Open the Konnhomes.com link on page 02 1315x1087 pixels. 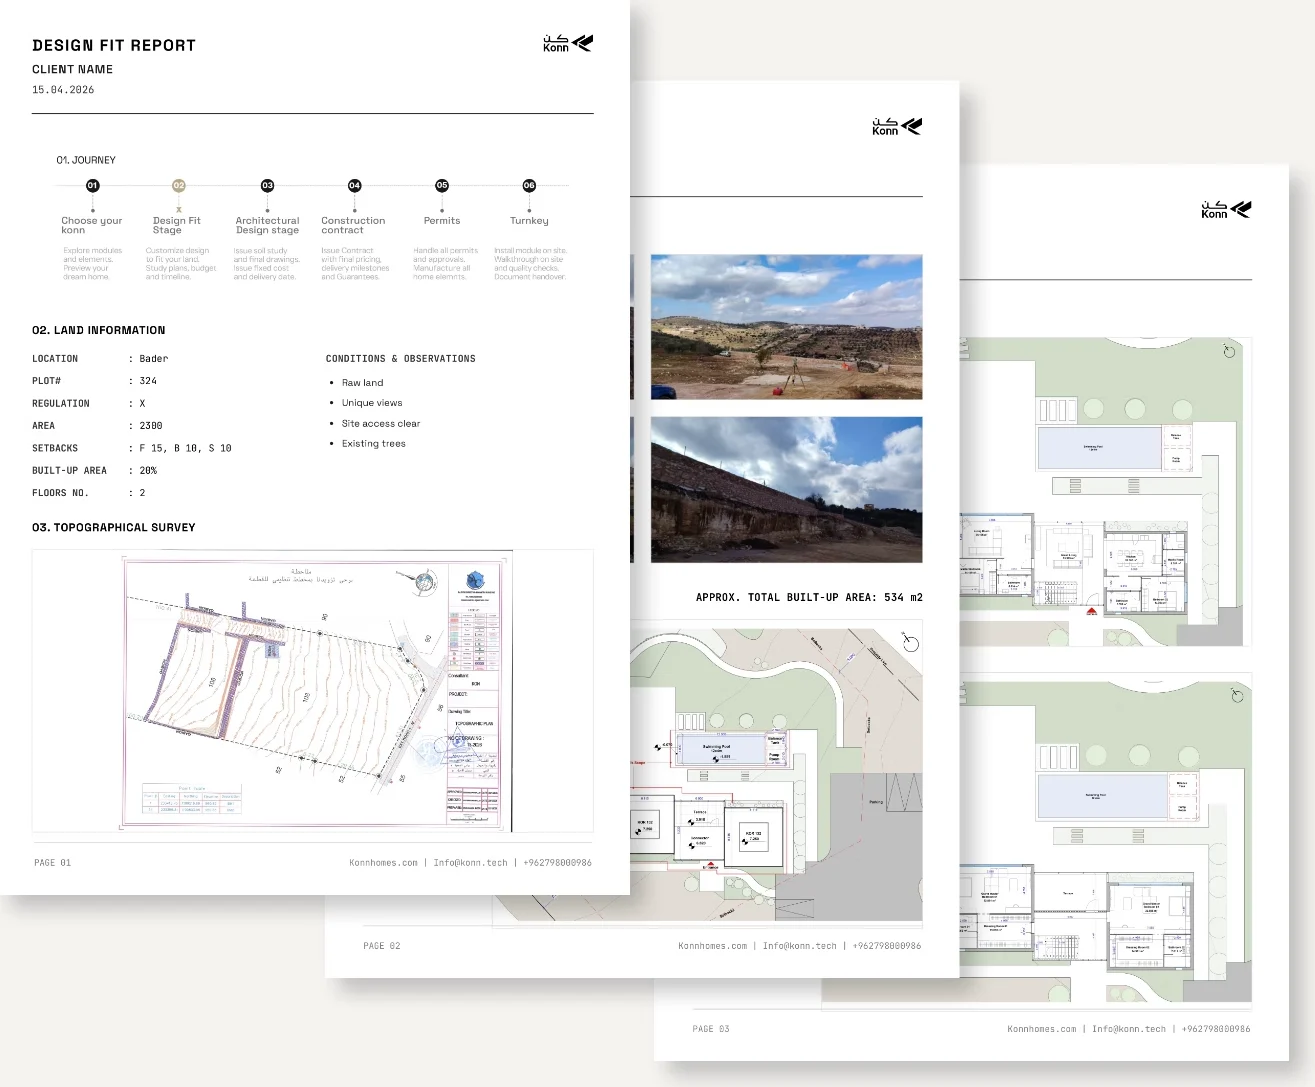tap(713, 946)
